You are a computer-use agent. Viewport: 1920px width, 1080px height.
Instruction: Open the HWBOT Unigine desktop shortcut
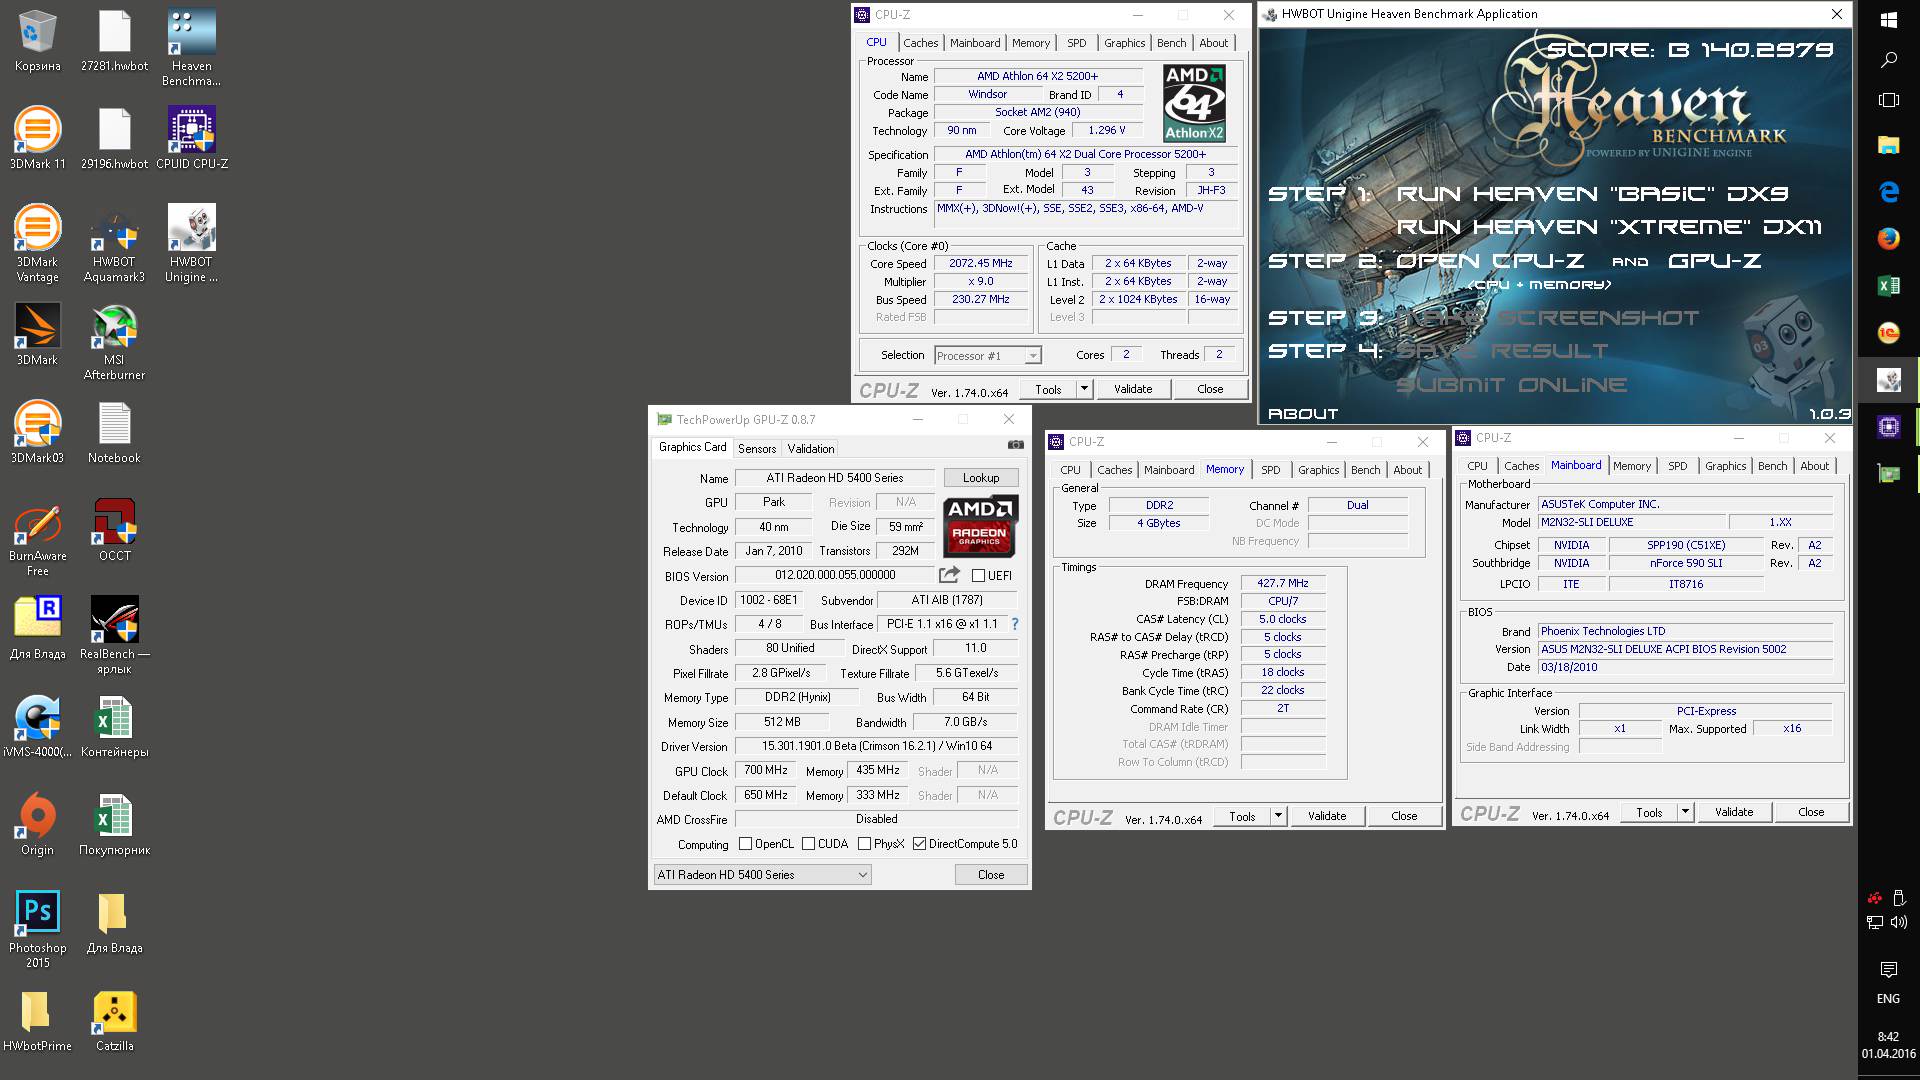click(x=192, y=243)
